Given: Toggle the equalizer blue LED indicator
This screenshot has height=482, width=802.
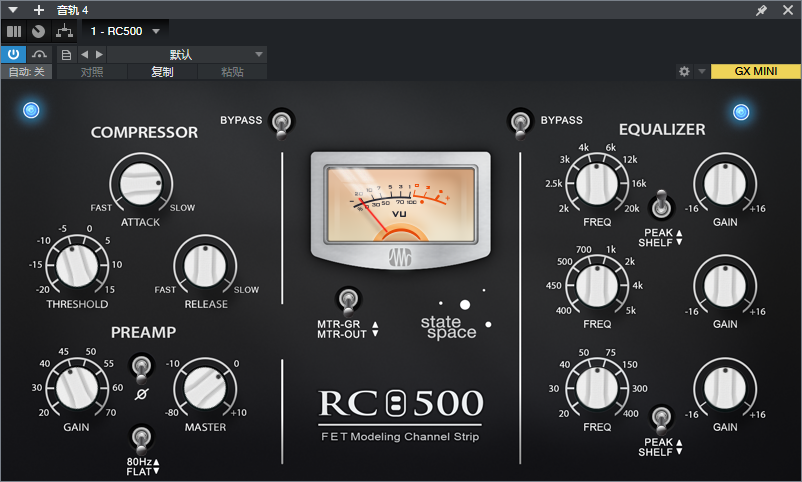Looking at the screenshot, I should [741, 112].
